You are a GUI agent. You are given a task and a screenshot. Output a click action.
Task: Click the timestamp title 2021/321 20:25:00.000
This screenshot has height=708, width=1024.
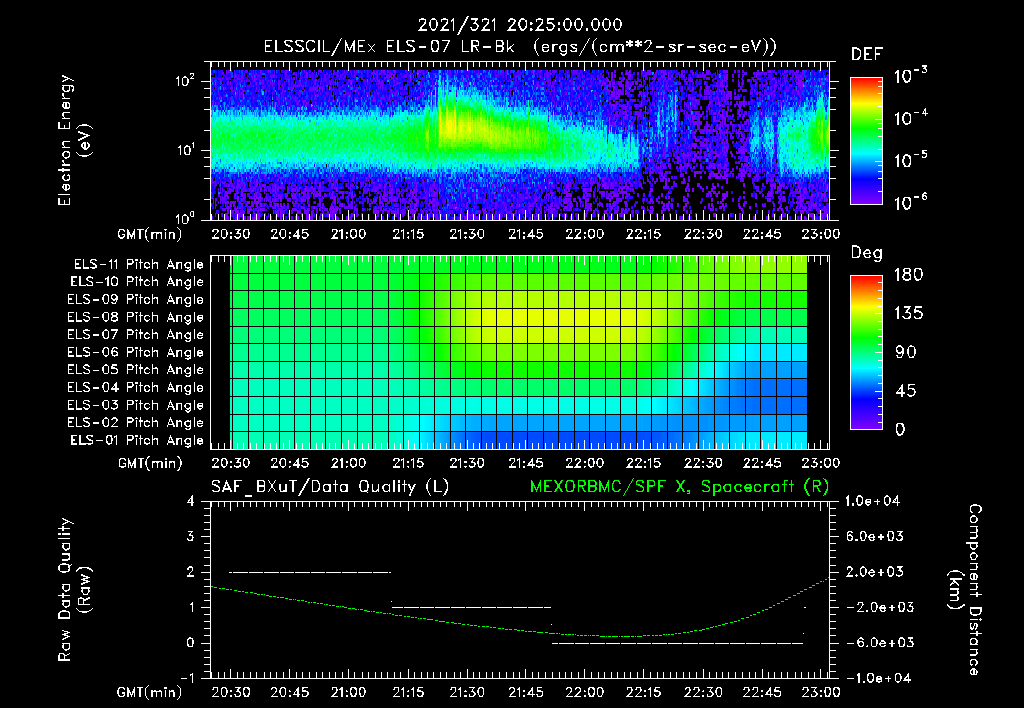(520, 25)
